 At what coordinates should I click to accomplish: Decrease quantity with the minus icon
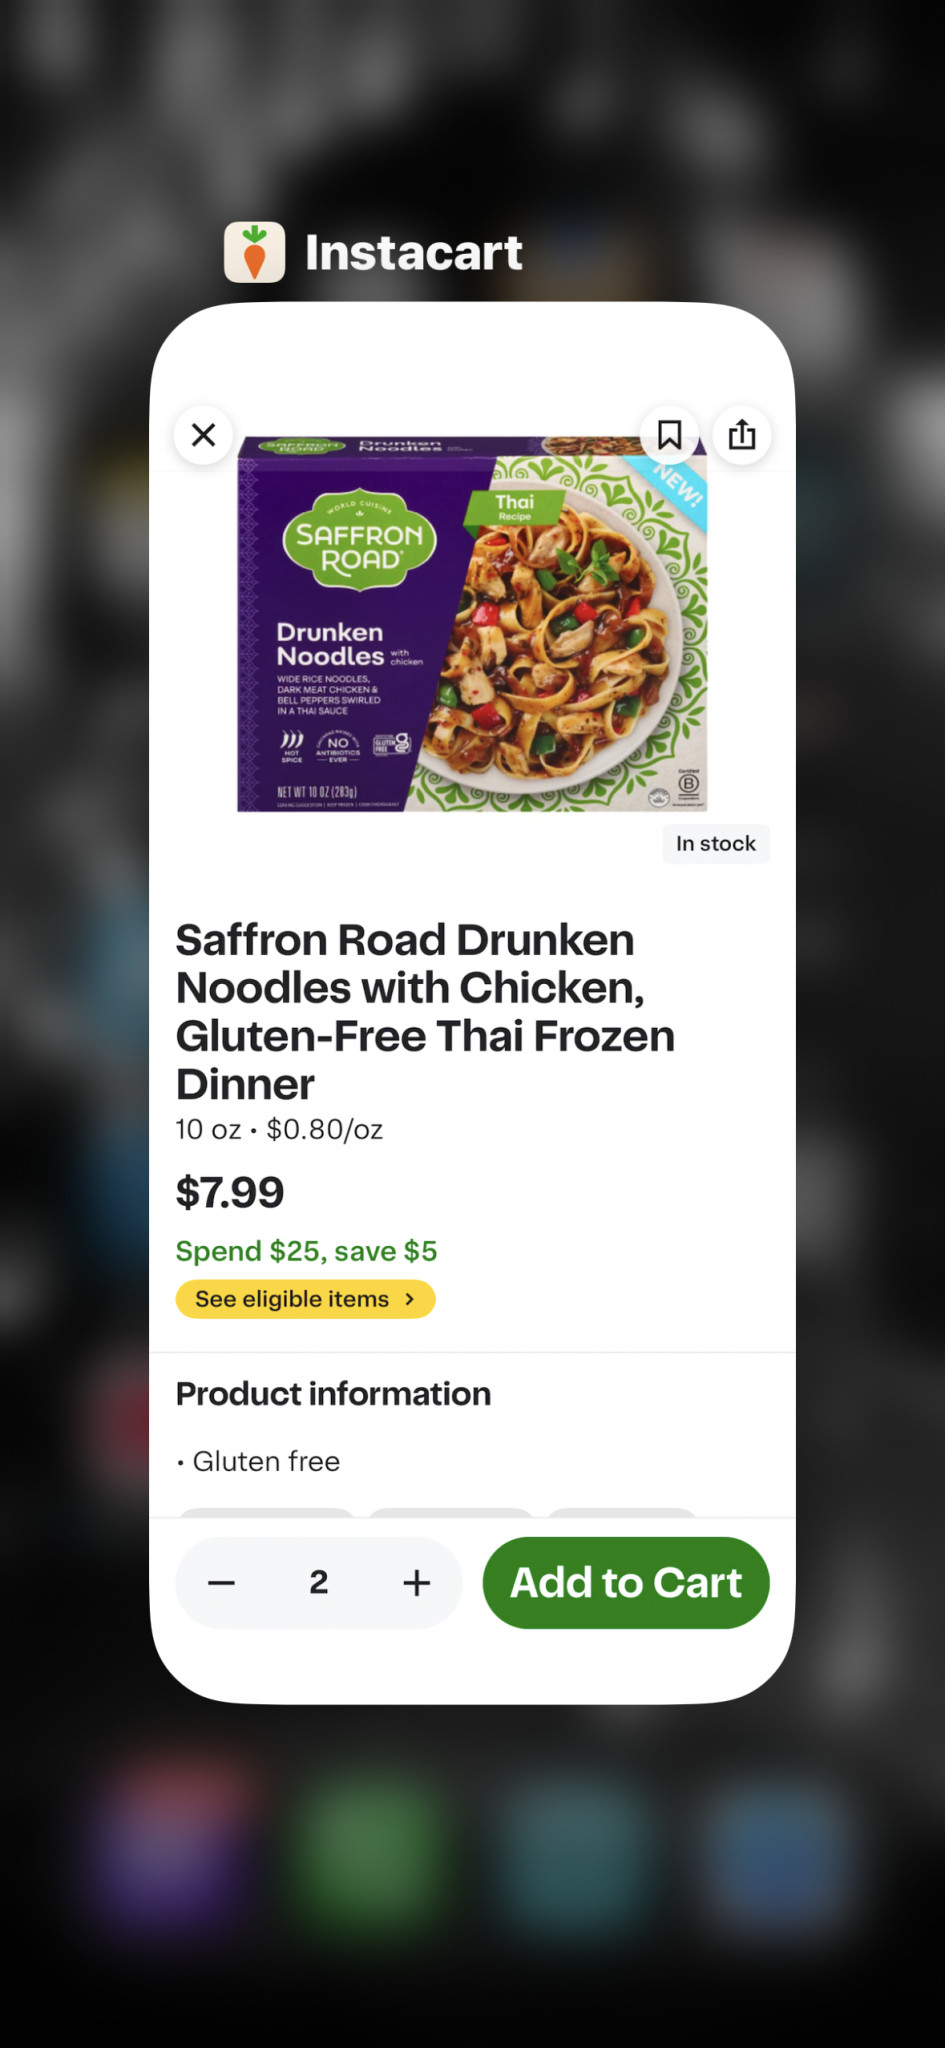click(x=222, y=1582)
